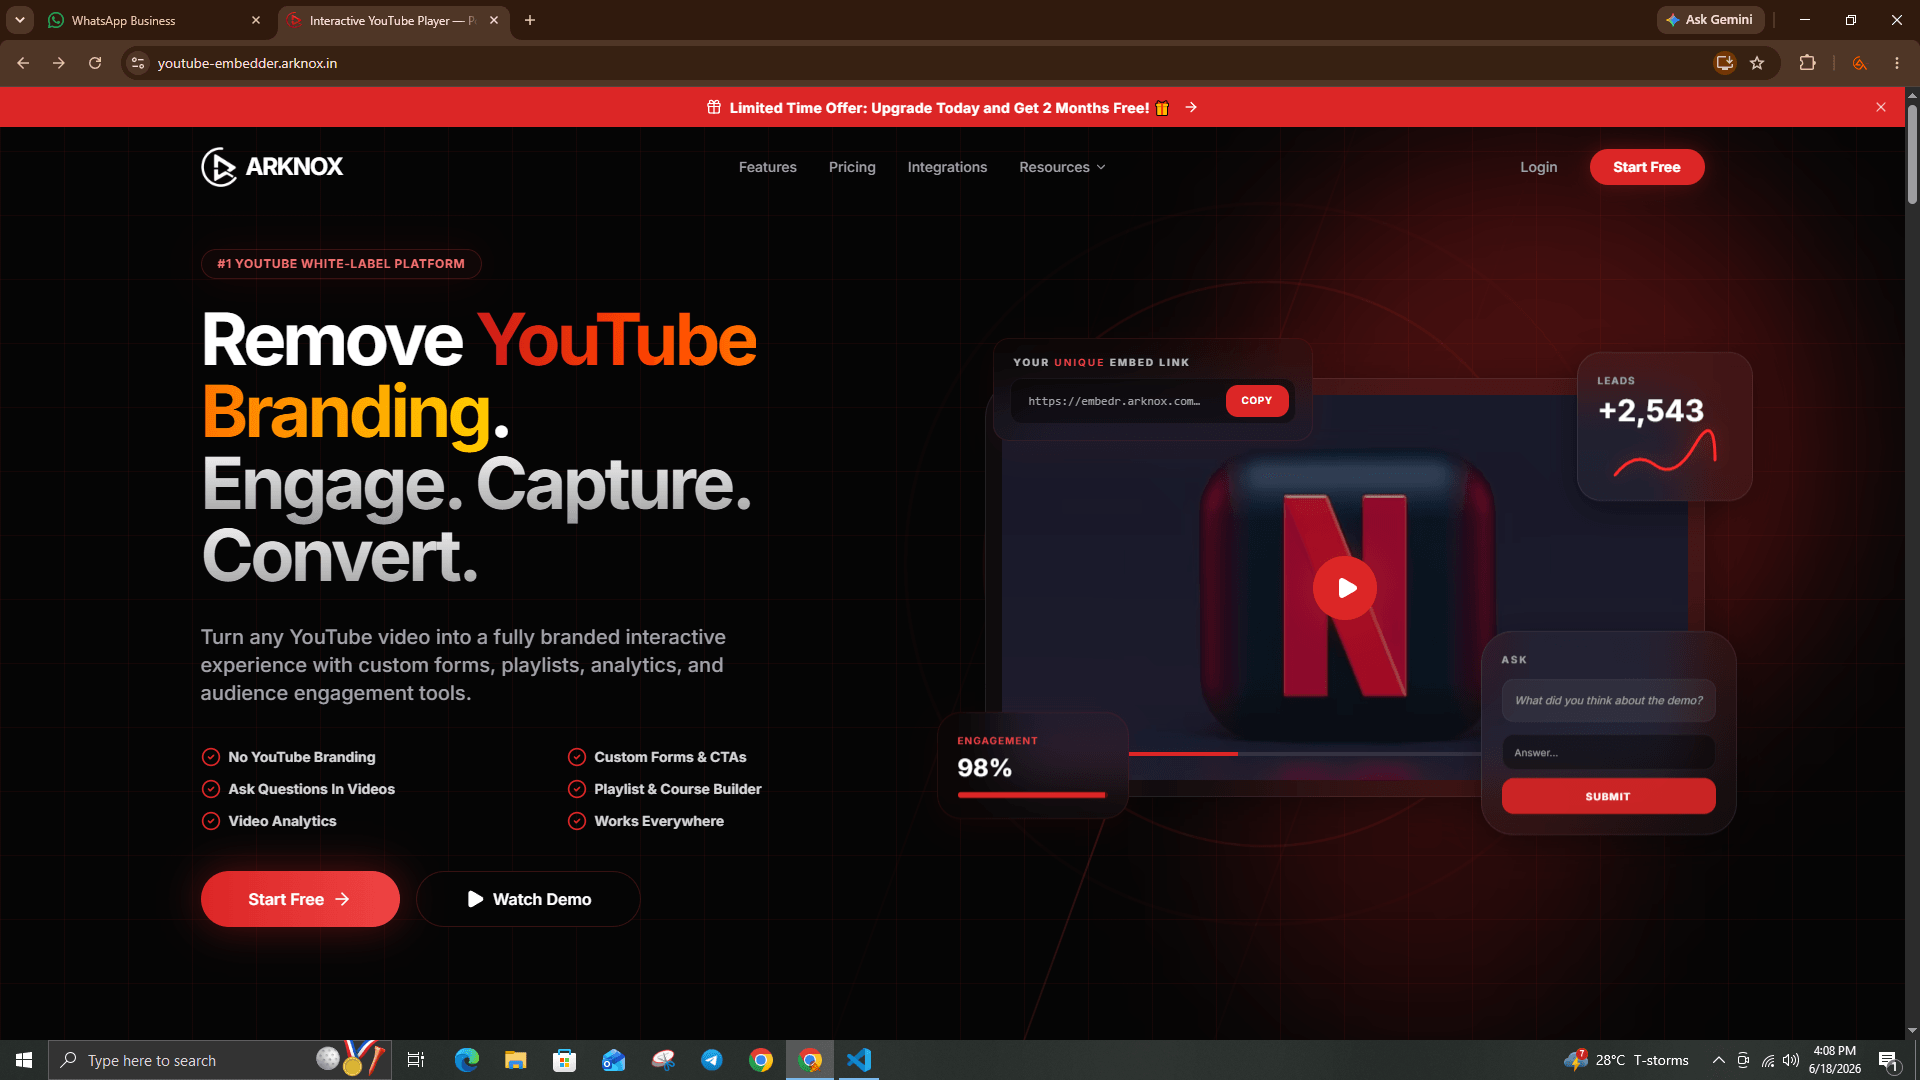The width and height of the screenshot is (1920, 1080).
Task: Close the Interactive YouTube Player tab
Action: pos(494,20)
